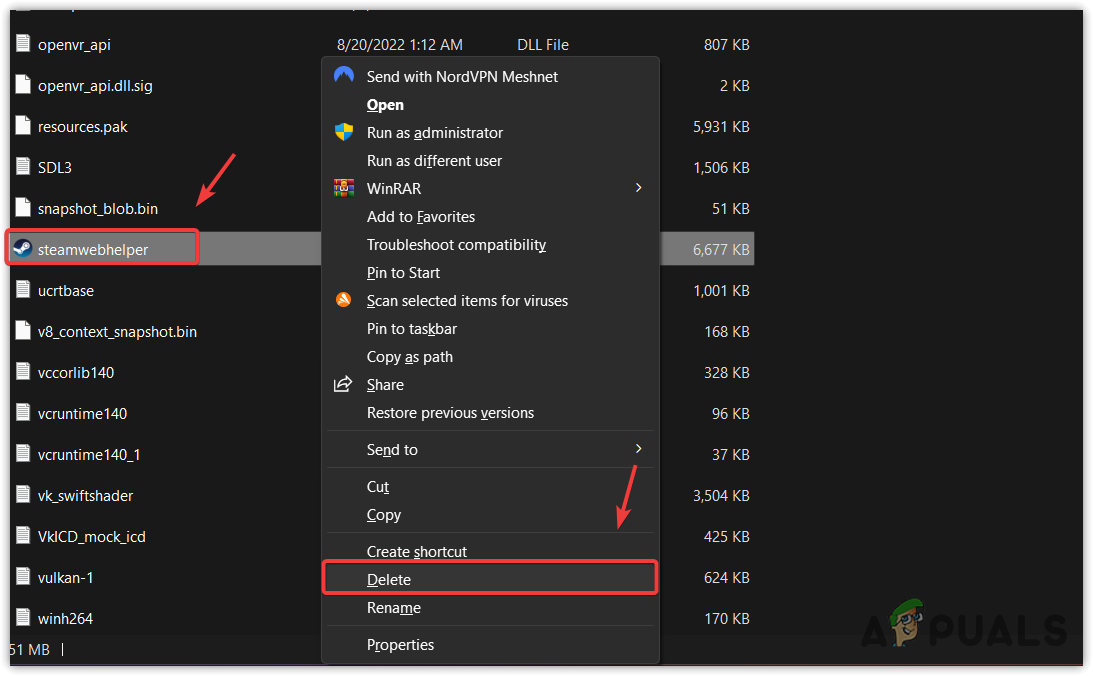Viewport: 1093px width, 676px height.
Task: Click the SDL3 file icon
Action: 22,167
